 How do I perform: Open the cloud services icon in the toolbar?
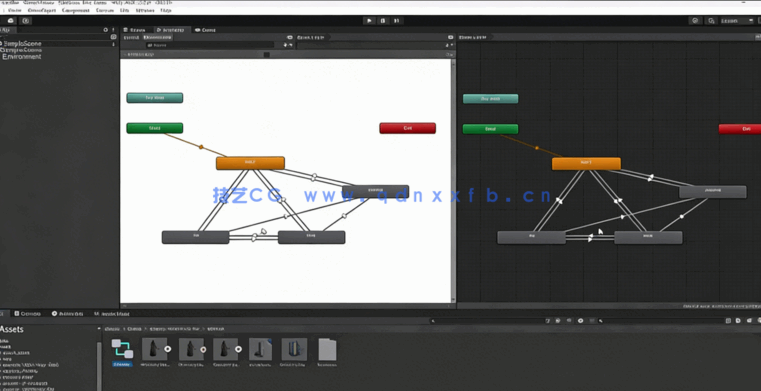tap(11, 21)
